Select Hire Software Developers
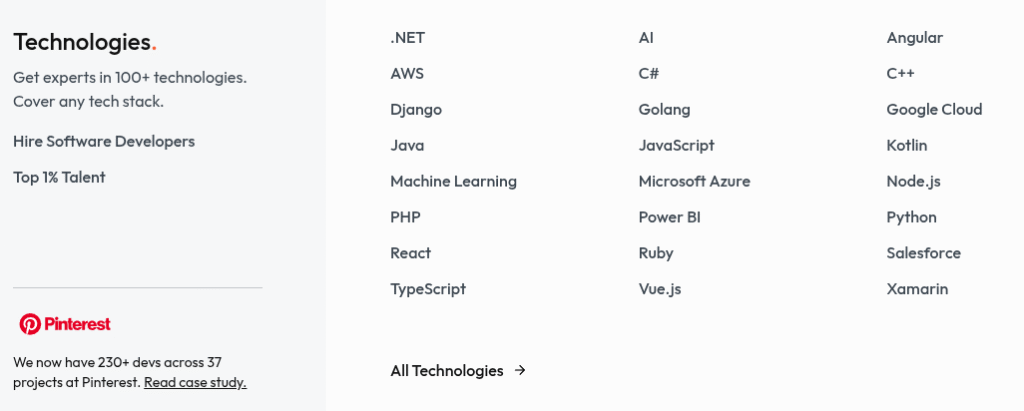Viewport: 1024px width, 411px height. pyautogui.click(x=104, y=141)
